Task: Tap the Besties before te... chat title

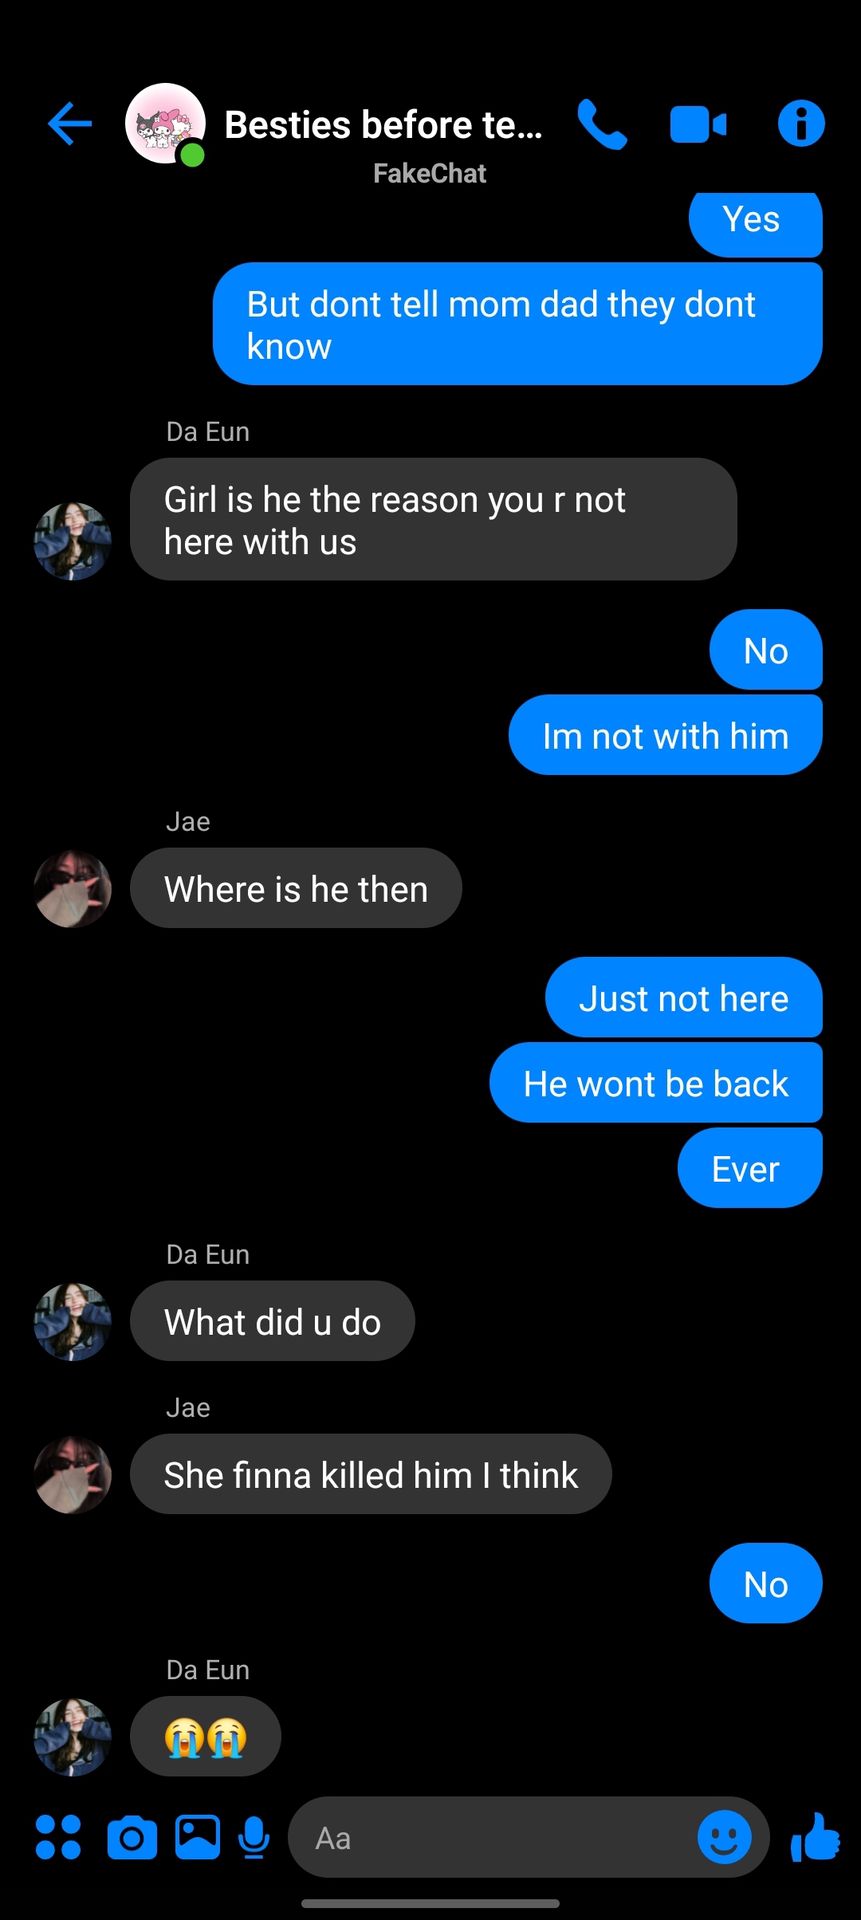Action: (x=383, y=125)
